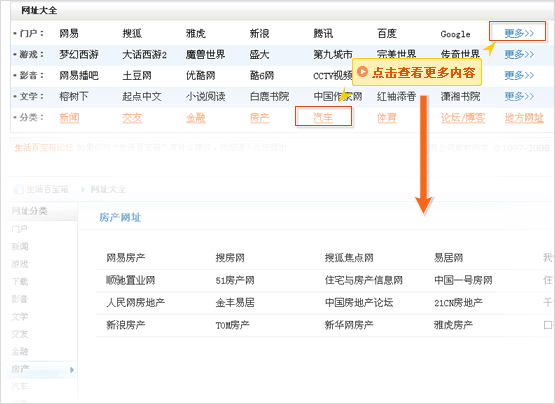Open the 金丰易居 link
The image size is (555, 404).
click(235, 302)
